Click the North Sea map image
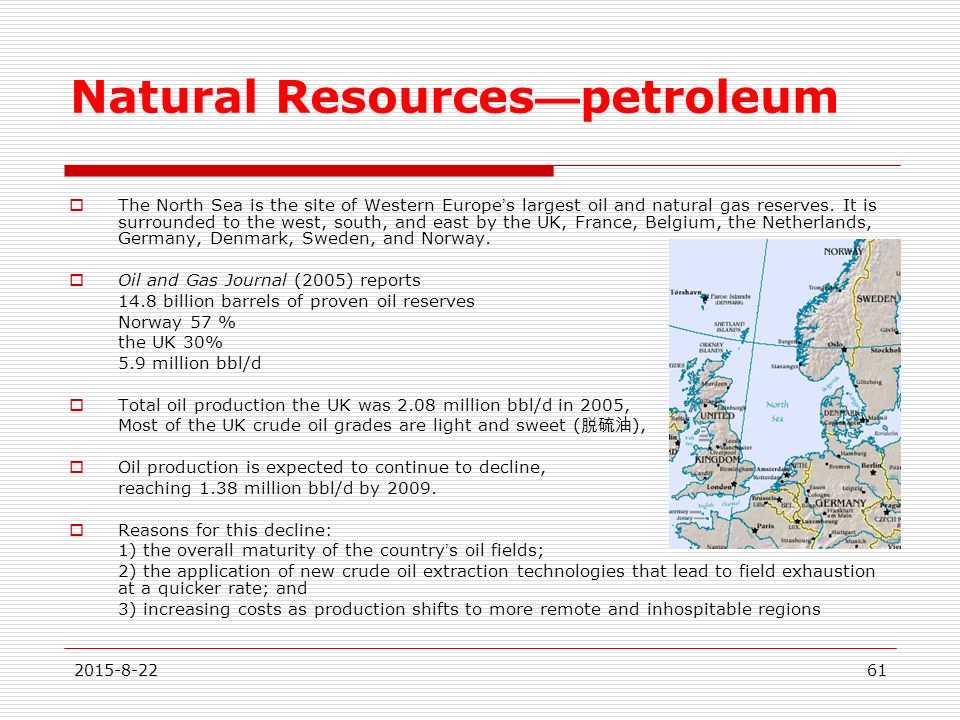960x720 pixels. coord(785,394)
